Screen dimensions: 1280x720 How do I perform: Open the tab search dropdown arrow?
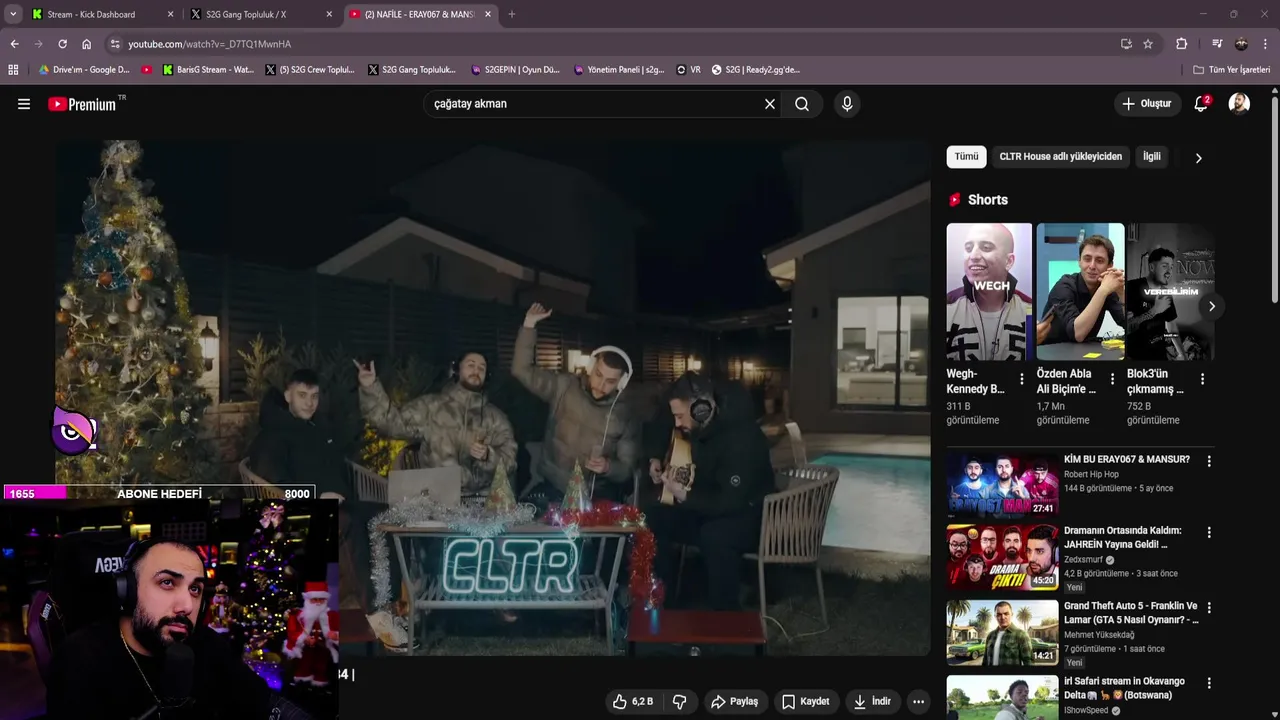coord(13,14)
